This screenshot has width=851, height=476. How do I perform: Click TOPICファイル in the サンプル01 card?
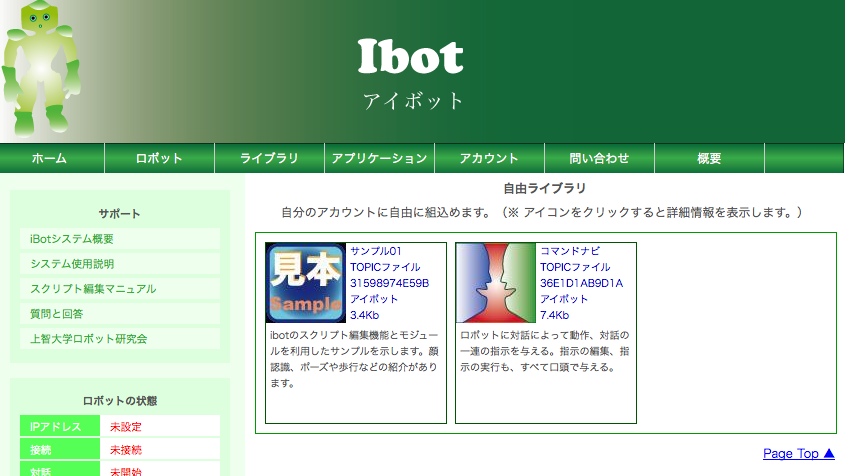click(x=385, y=267)
